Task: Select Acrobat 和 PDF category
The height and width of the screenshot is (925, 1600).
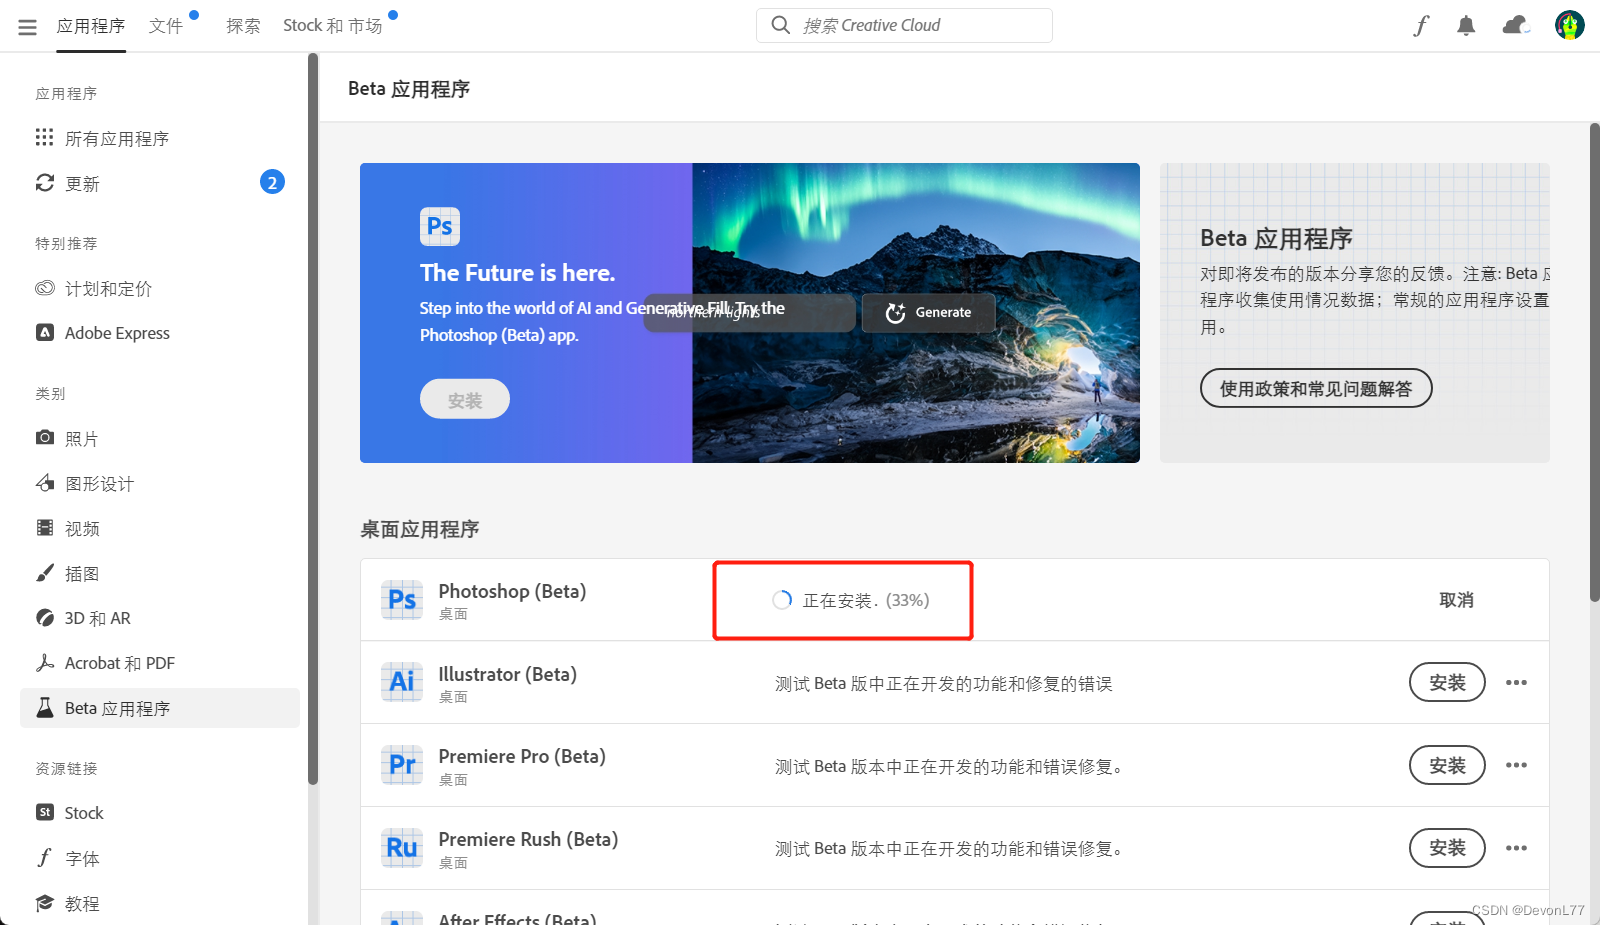Action: [x=160, y=663]
